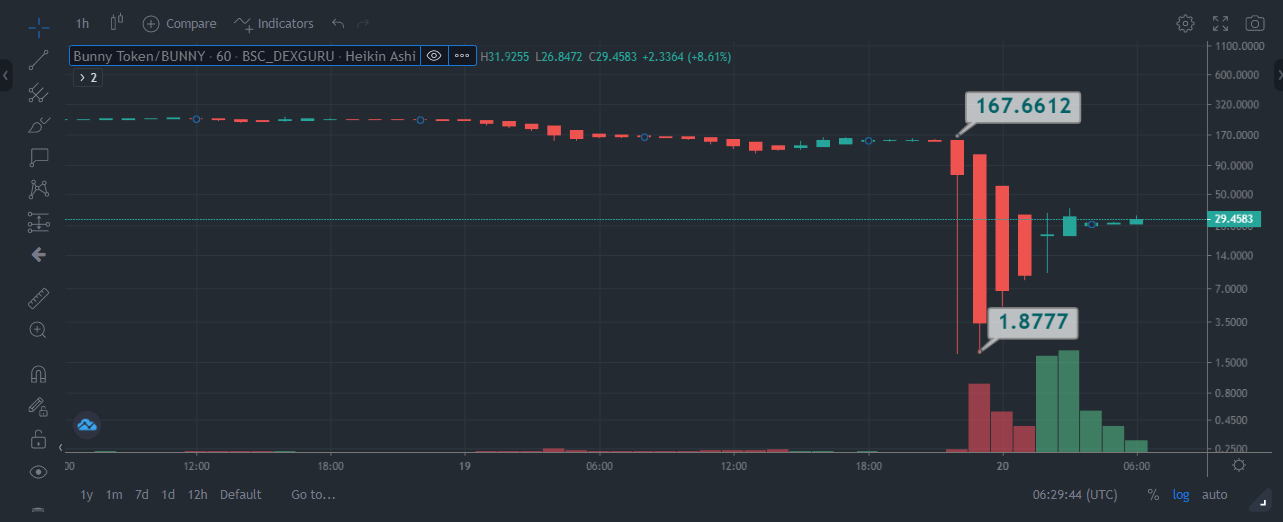Click the 06:29:44 (UTC) timezone selector

[x=1075, y=494]
